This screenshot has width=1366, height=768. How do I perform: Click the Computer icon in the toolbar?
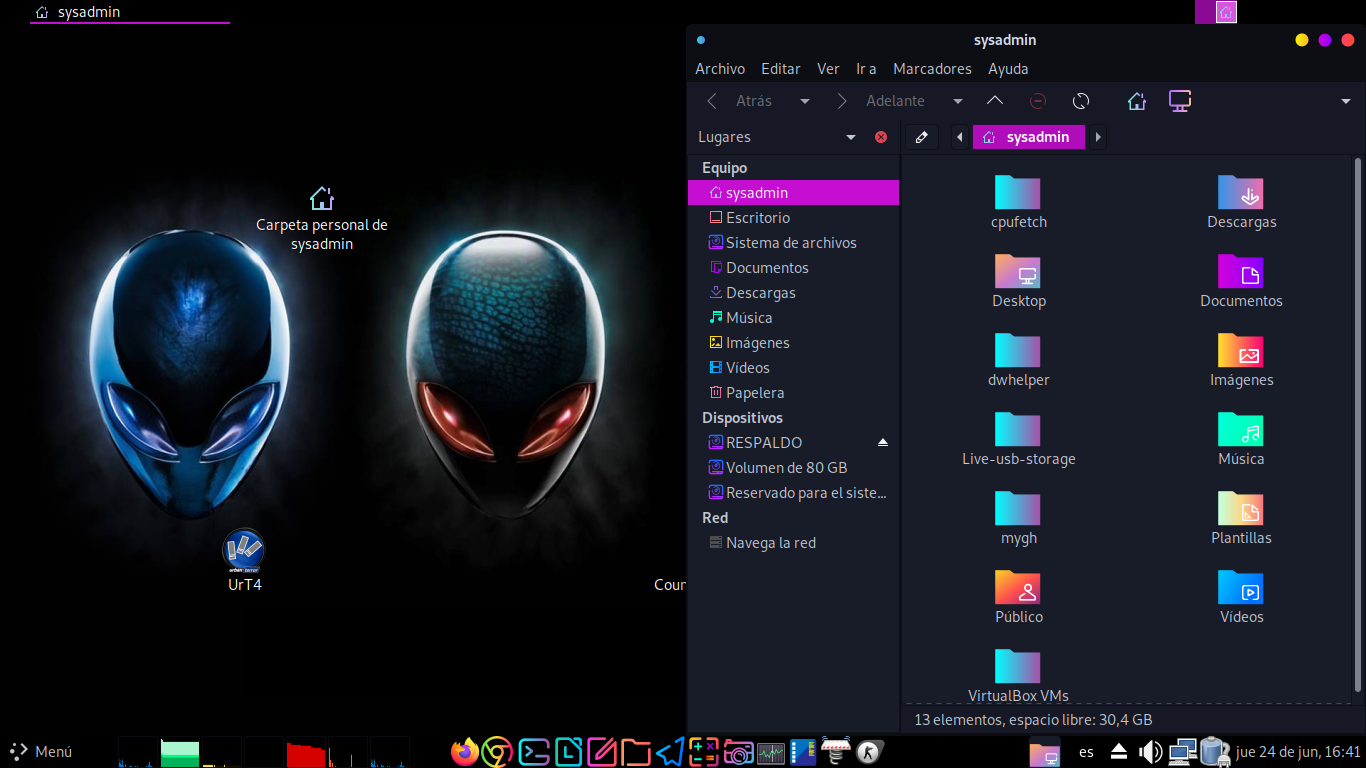coord(1180,101)
